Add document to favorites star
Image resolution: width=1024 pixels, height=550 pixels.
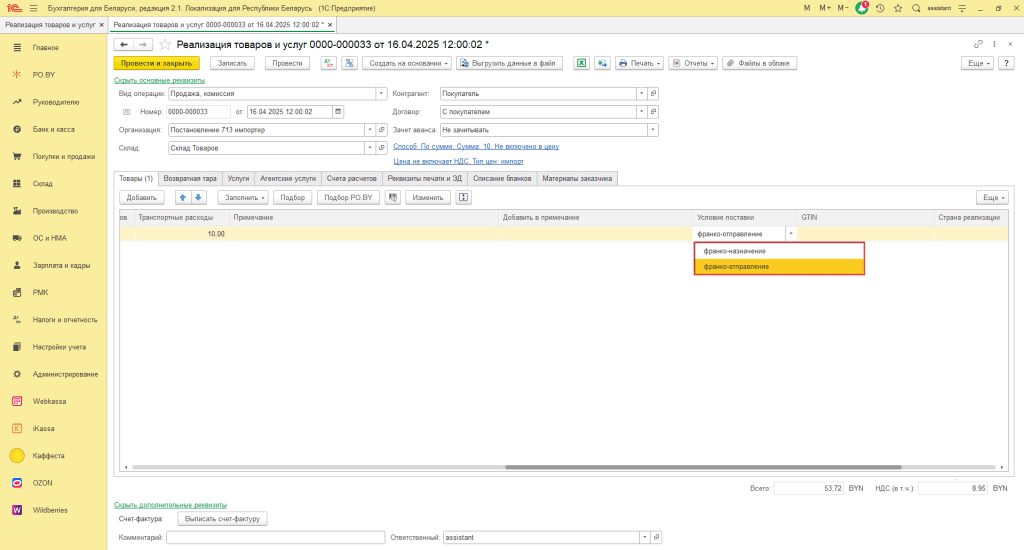click(x=165, y=44)
